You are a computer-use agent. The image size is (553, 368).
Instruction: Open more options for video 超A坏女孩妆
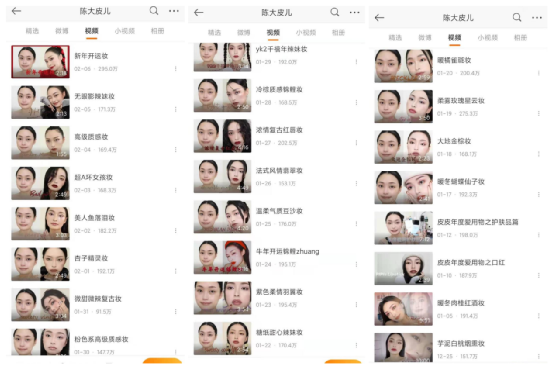175,190
